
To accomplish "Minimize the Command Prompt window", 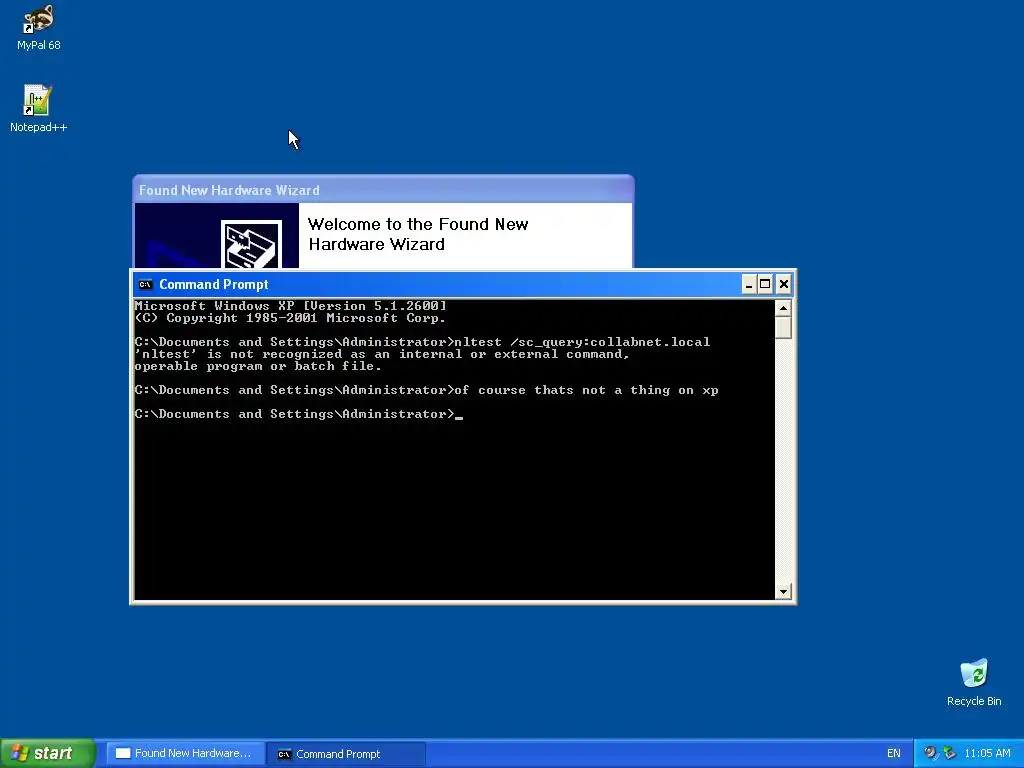I will 749,284.
